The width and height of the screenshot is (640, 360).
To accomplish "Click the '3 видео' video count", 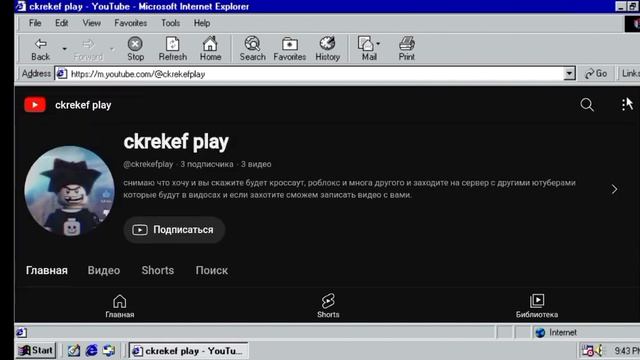I will coord(256,164).
